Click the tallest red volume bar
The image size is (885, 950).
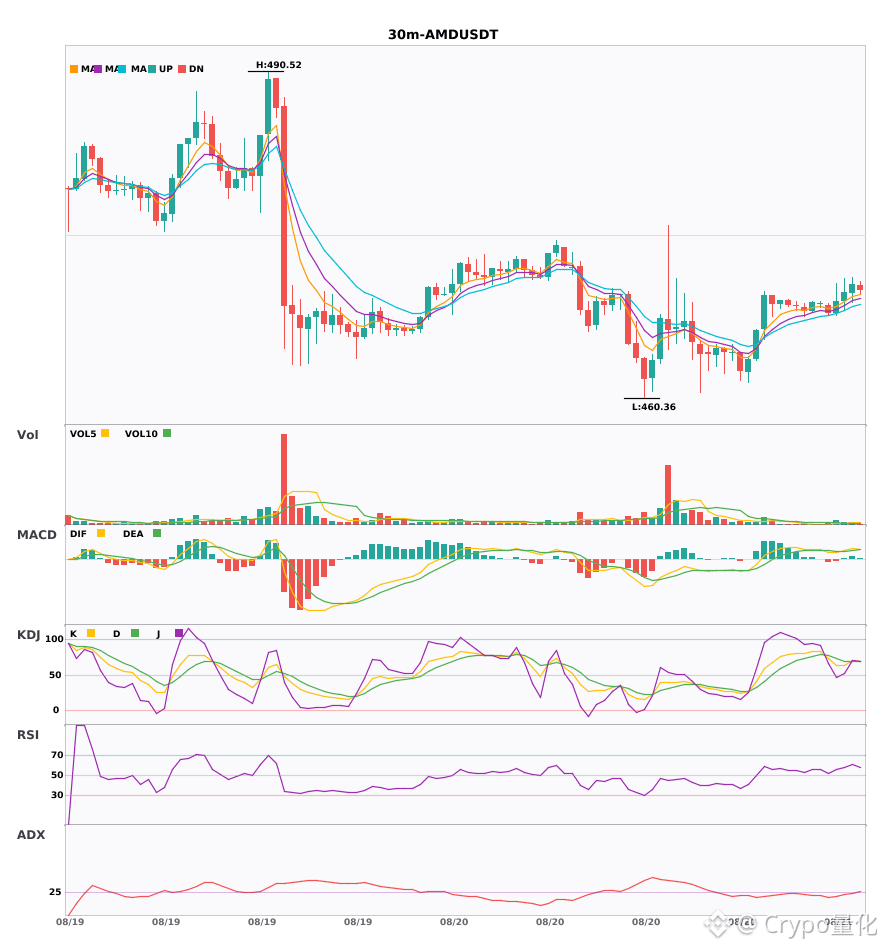[x=284, y=479]
